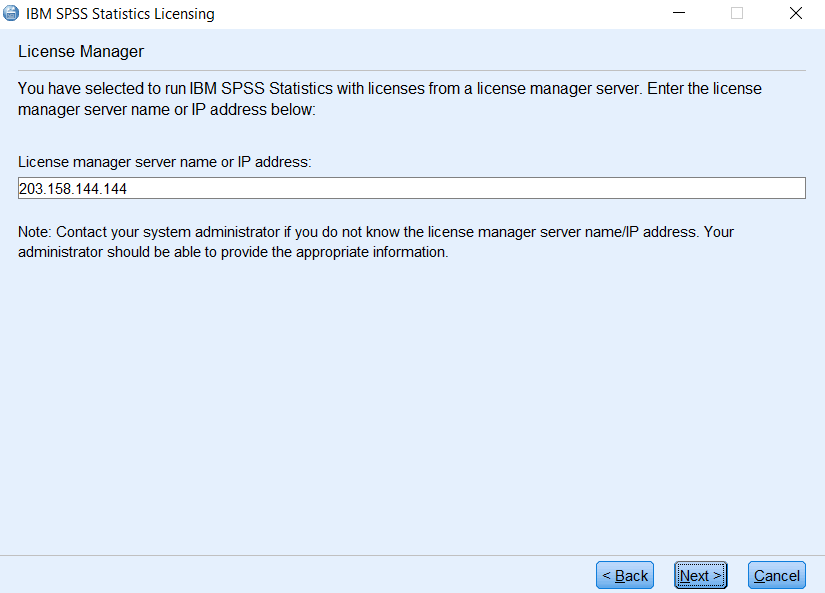Click the empty panel below the note text
The image size is (825, 593).
pos(411,405)
